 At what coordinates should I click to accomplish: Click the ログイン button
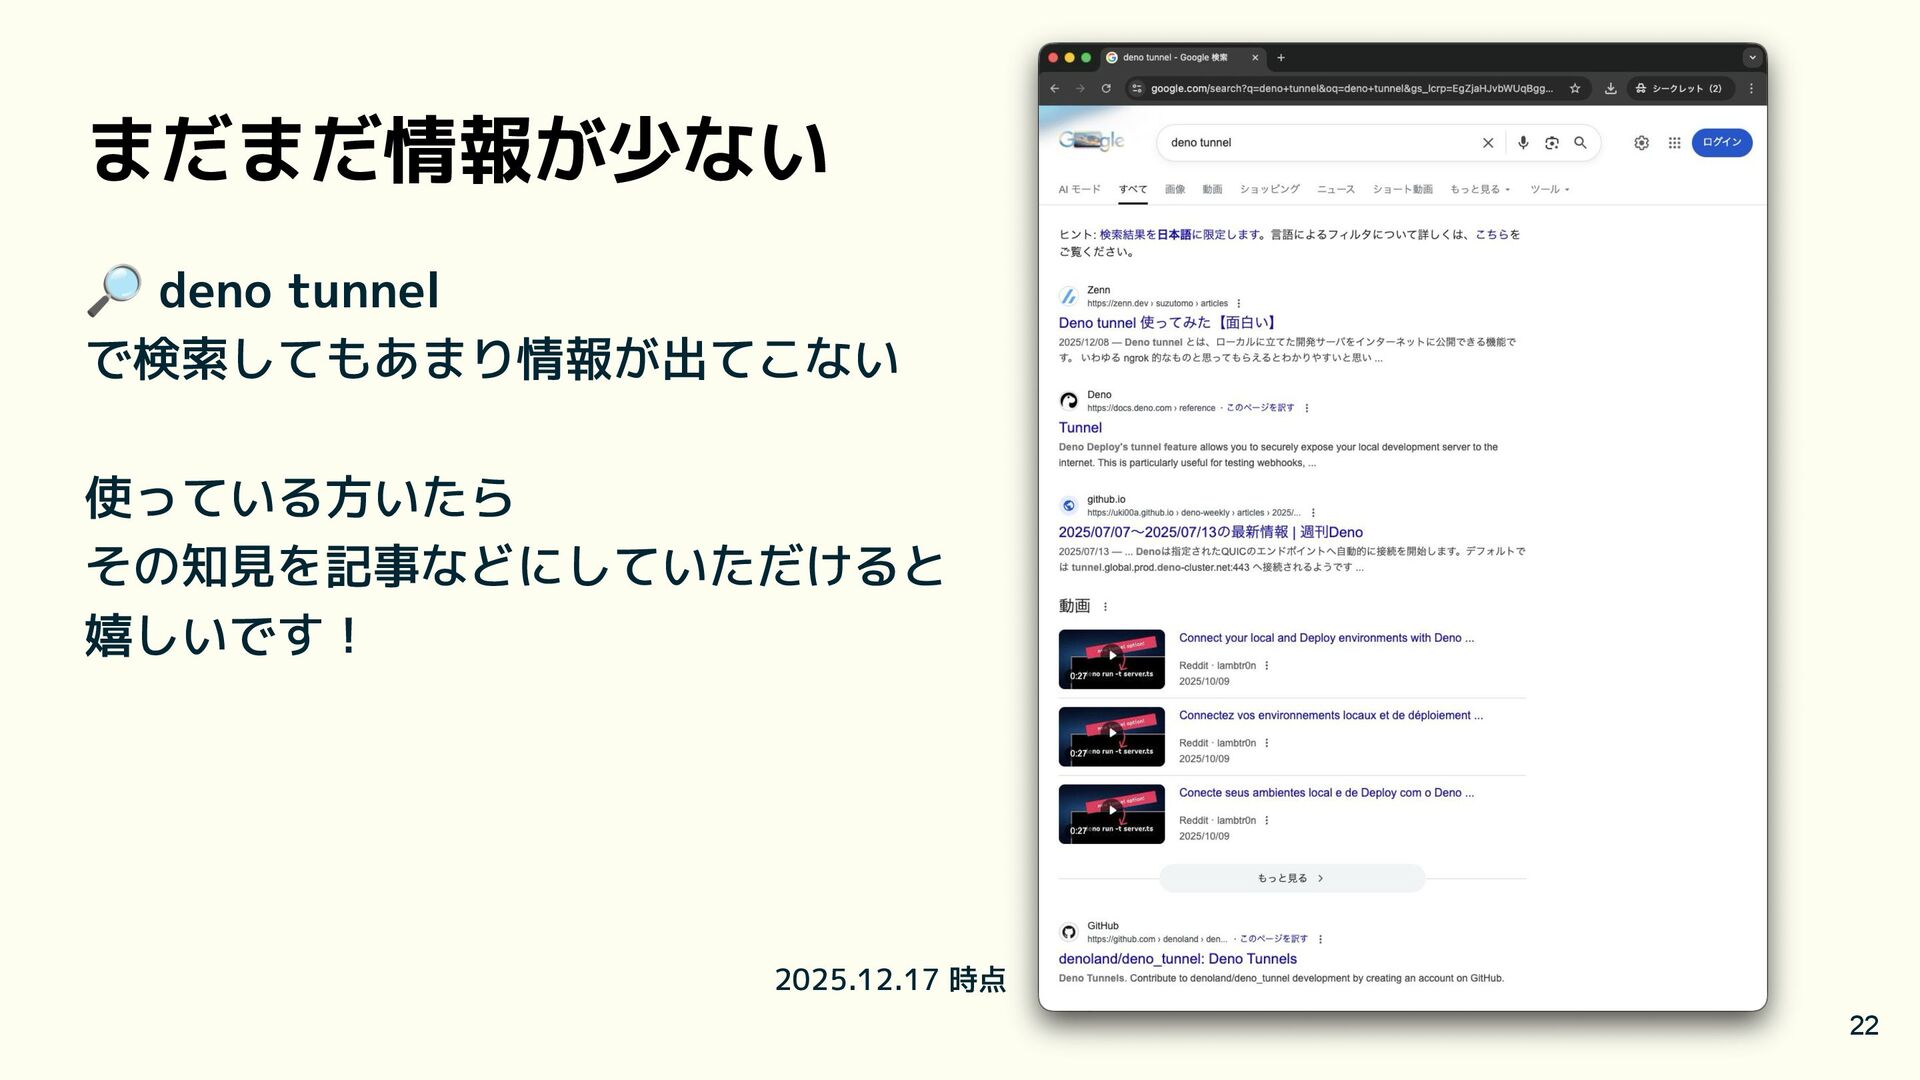(x=1721, y=143)
